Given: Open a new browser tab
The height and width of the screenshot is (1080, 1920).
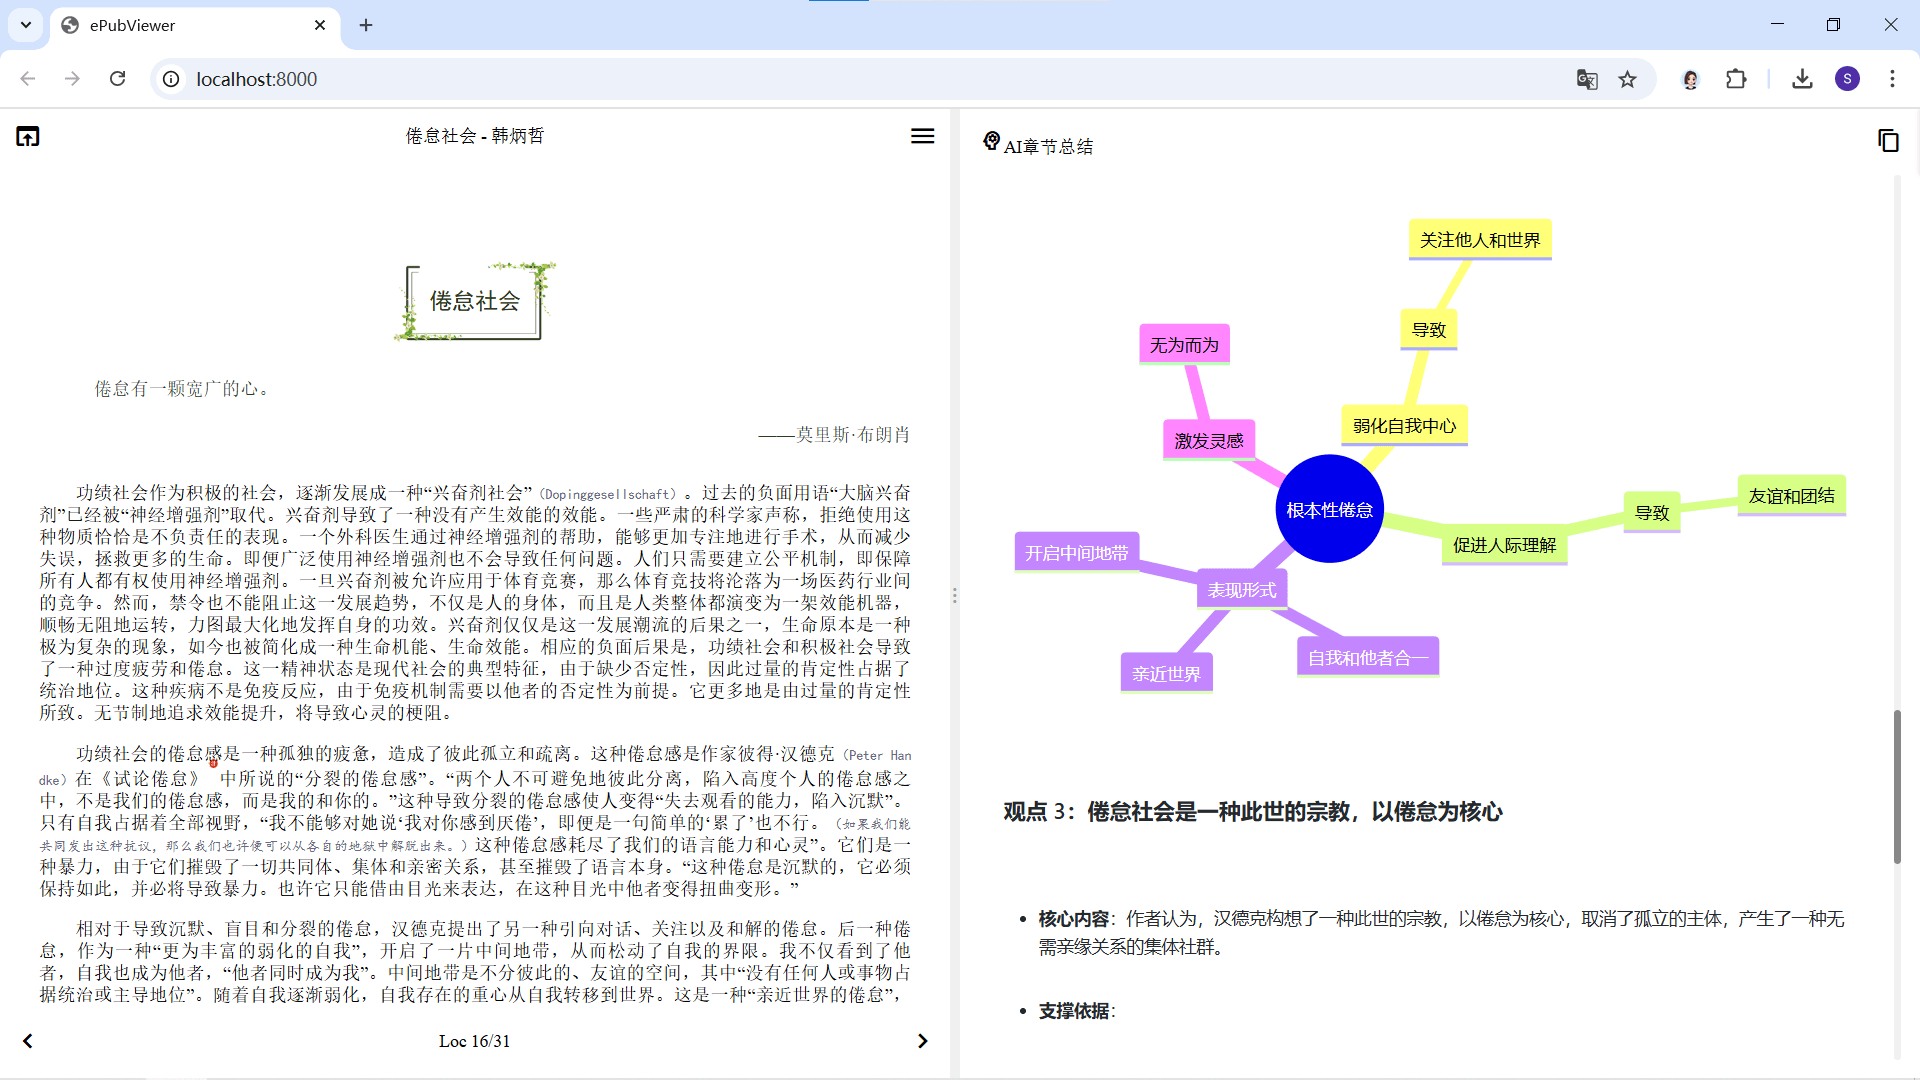Looking at the screenshot, I should pyautogui.click(x=366, y=25).
